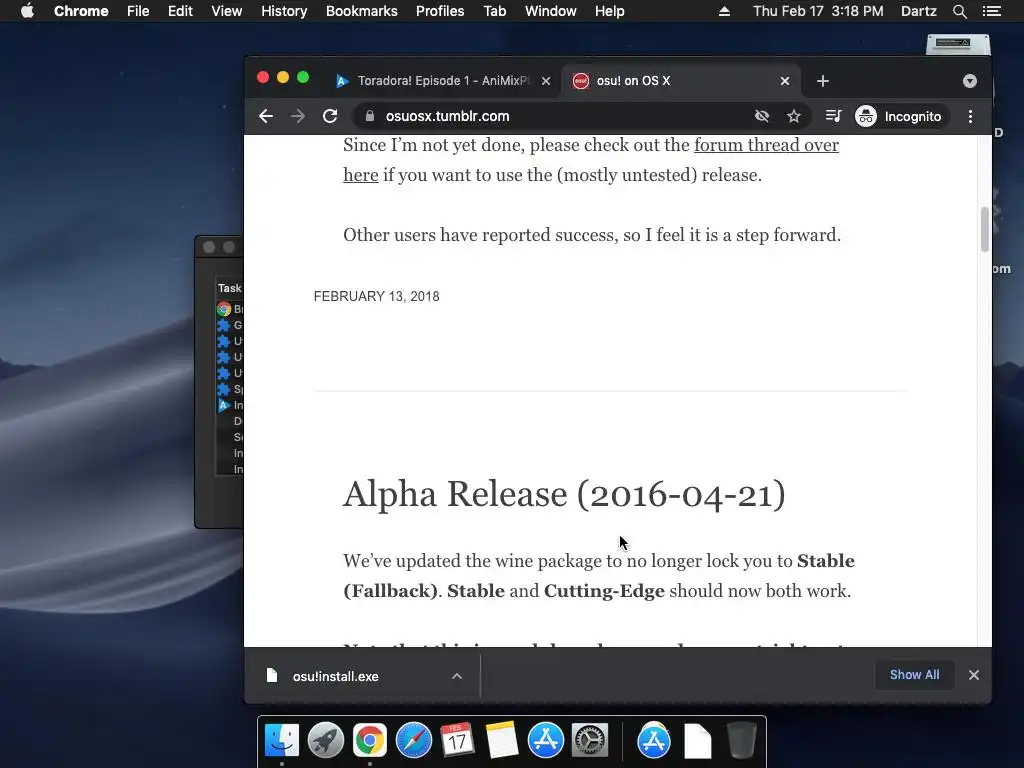
Task: Open the Edit menu
Action: tap(180, 11)
